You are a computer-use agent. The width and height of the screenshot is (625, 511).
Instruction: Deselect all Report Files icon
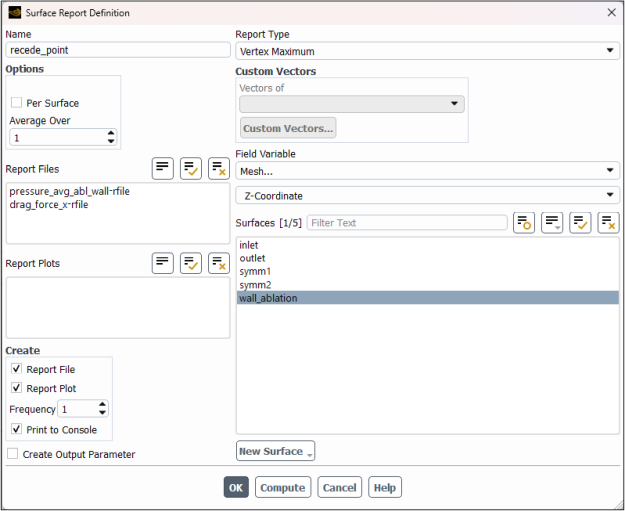(219, 169)
